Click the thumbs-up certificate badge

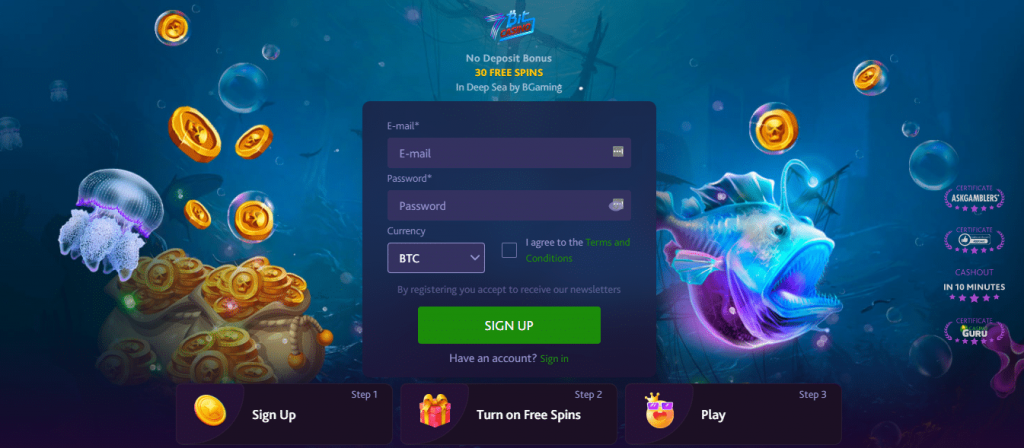974,240
